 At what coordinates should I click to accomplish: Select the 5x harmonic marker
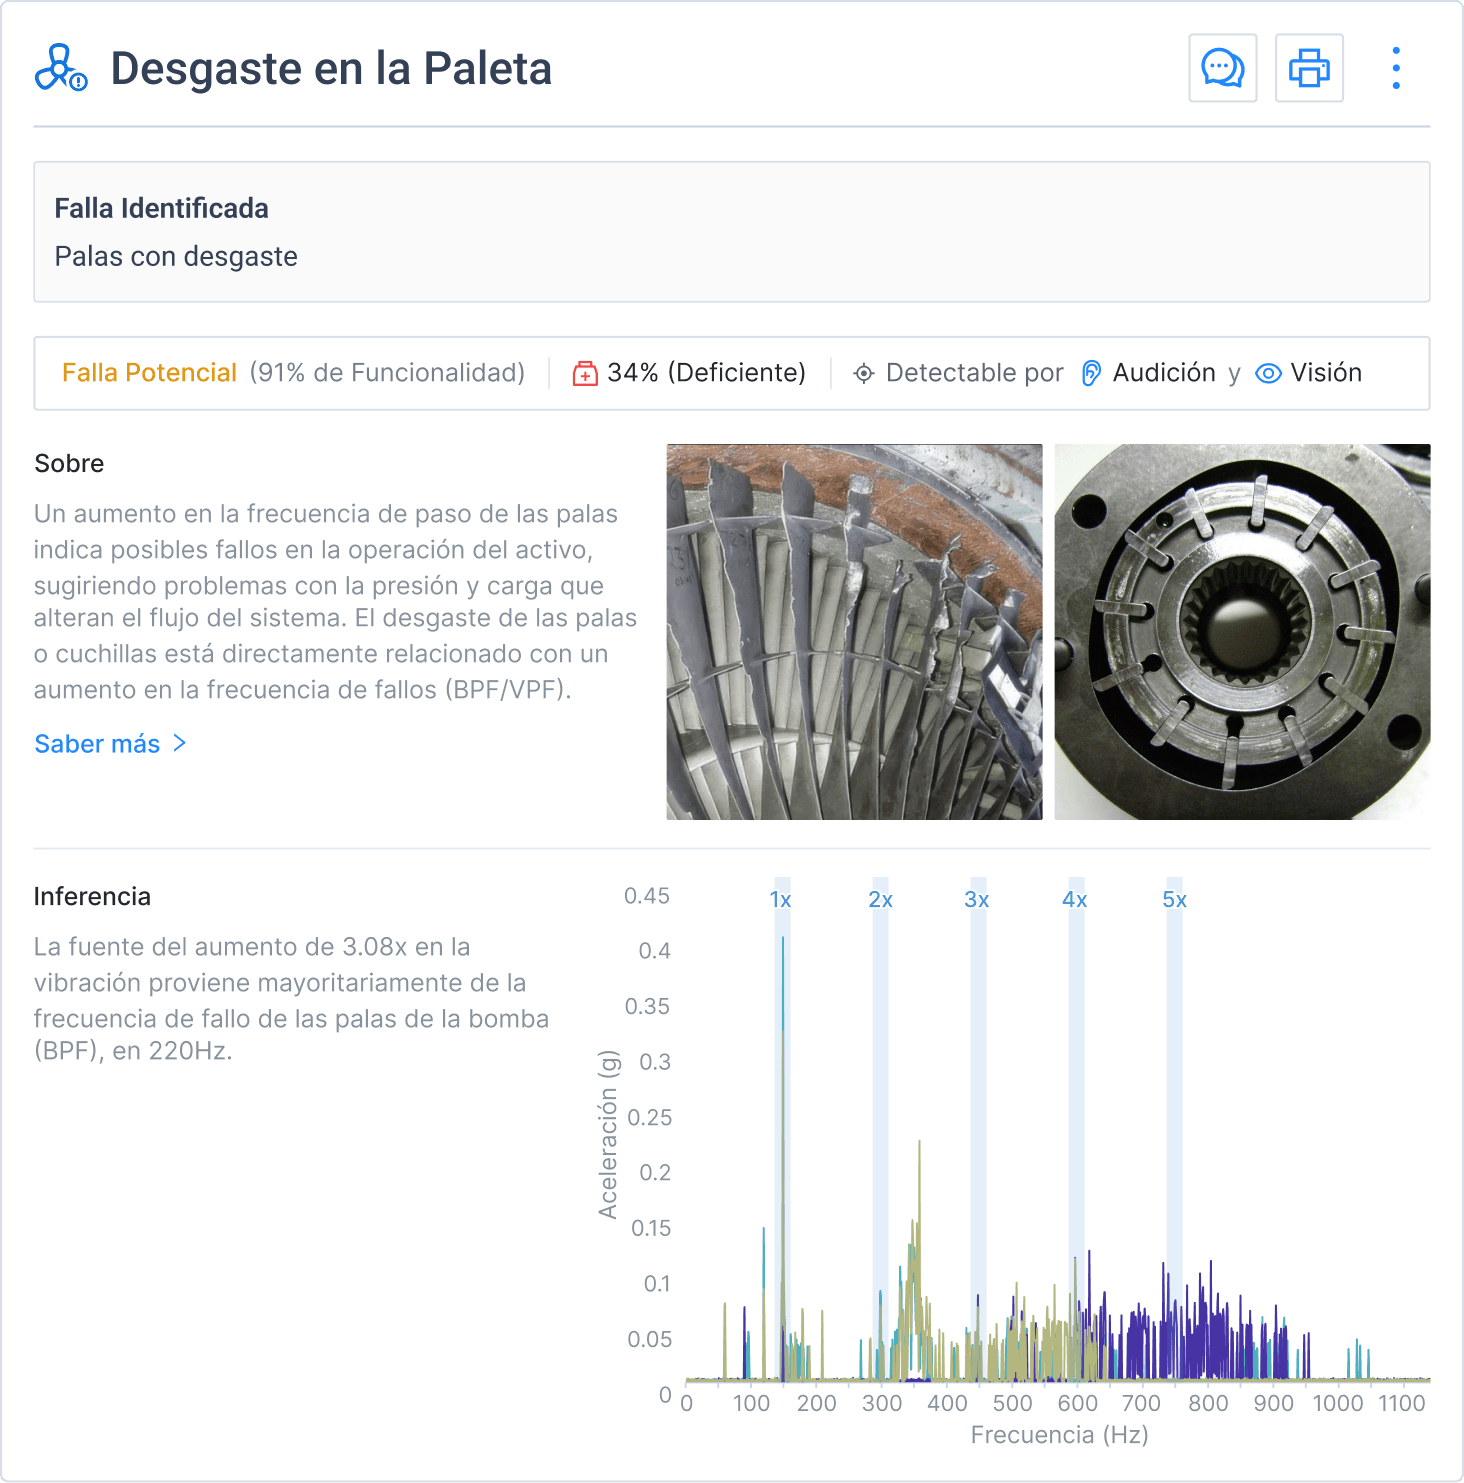point(1174,900)
